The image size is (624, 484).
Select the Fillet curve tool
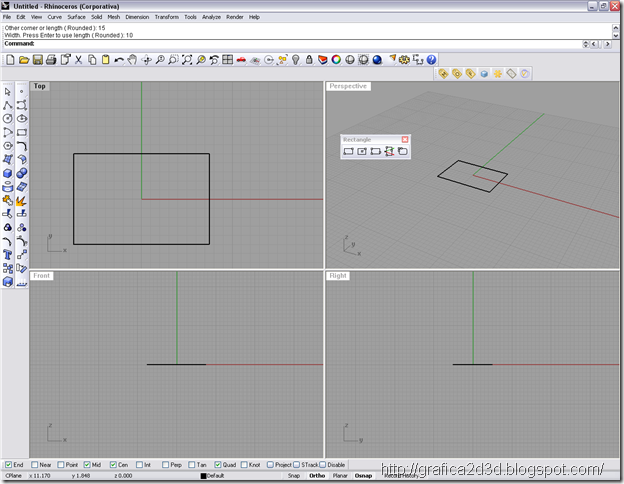tap(22, 146)
